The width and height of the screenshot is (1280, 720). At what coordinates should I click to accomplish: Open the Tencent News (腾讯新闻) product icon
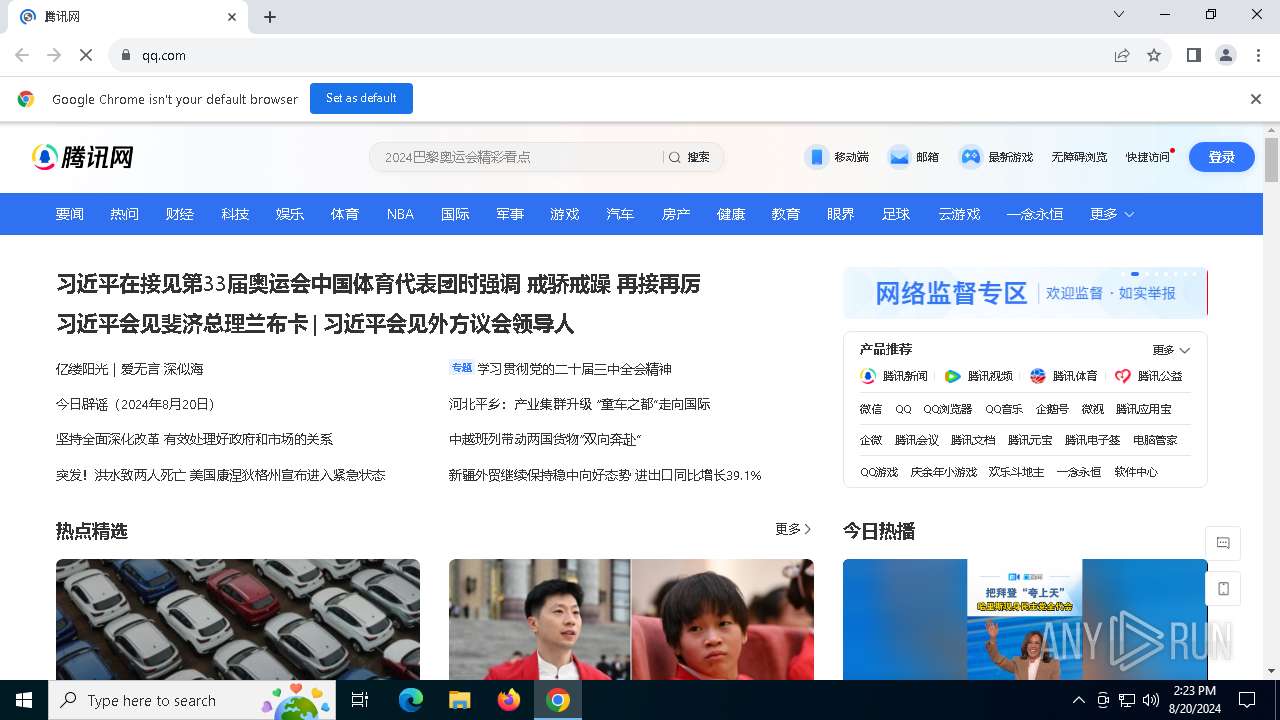pyautogui.click(x=868, y=376)
